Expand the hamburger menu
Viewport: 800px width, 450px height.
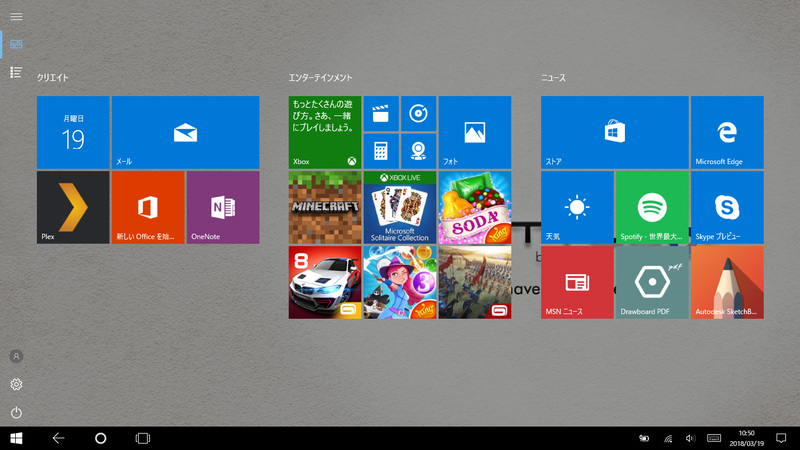pyautogui.click(x=16, y=17)
